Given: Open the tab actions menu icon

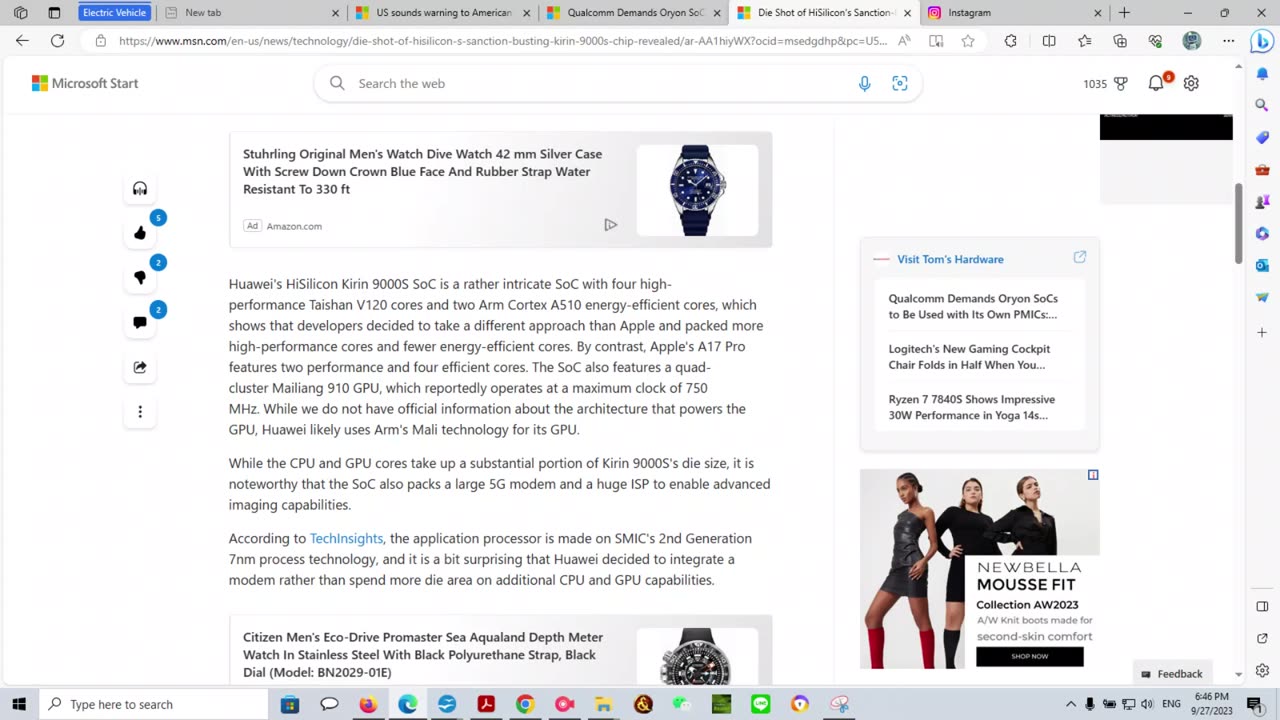Looking at the screenshot, I should coord(54,13).
